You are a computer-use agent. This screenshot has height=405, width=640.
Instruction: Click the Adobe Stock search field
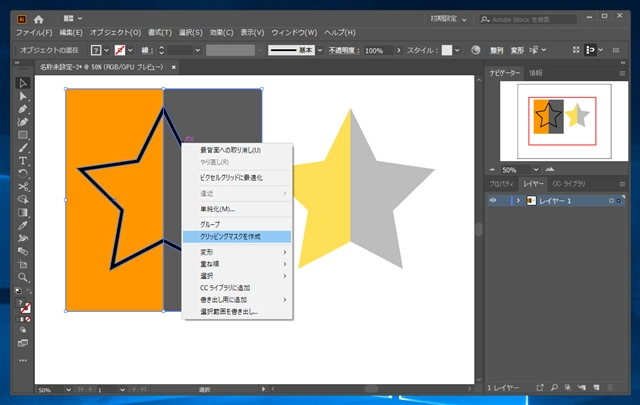pyautogui.click(x=528, y=19)
